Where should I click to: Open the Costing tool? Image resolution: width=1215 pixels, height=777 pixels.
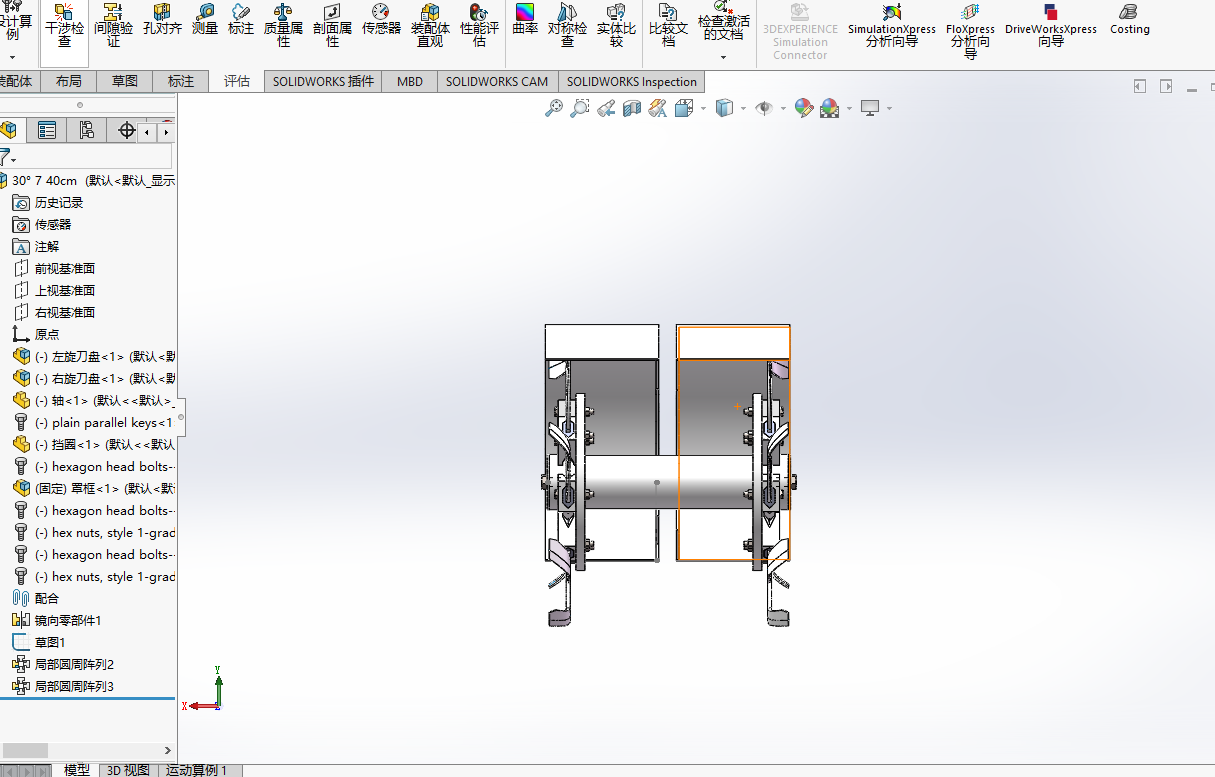coord(1130,20)
